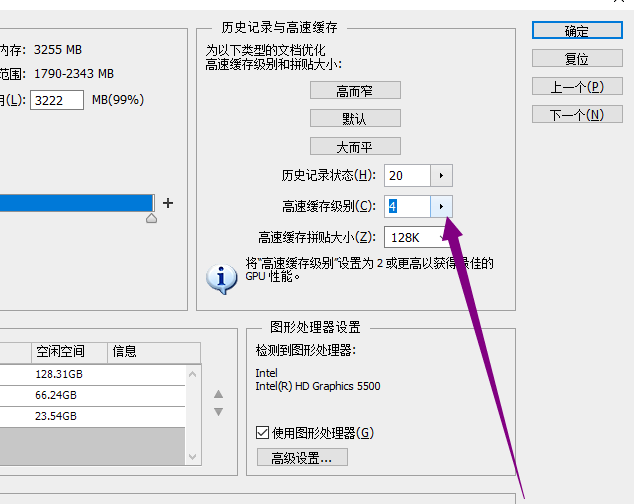This screenshot has width=634, height=504.
Task: Click the info bubble icon
Action: (x=222, y=279)
